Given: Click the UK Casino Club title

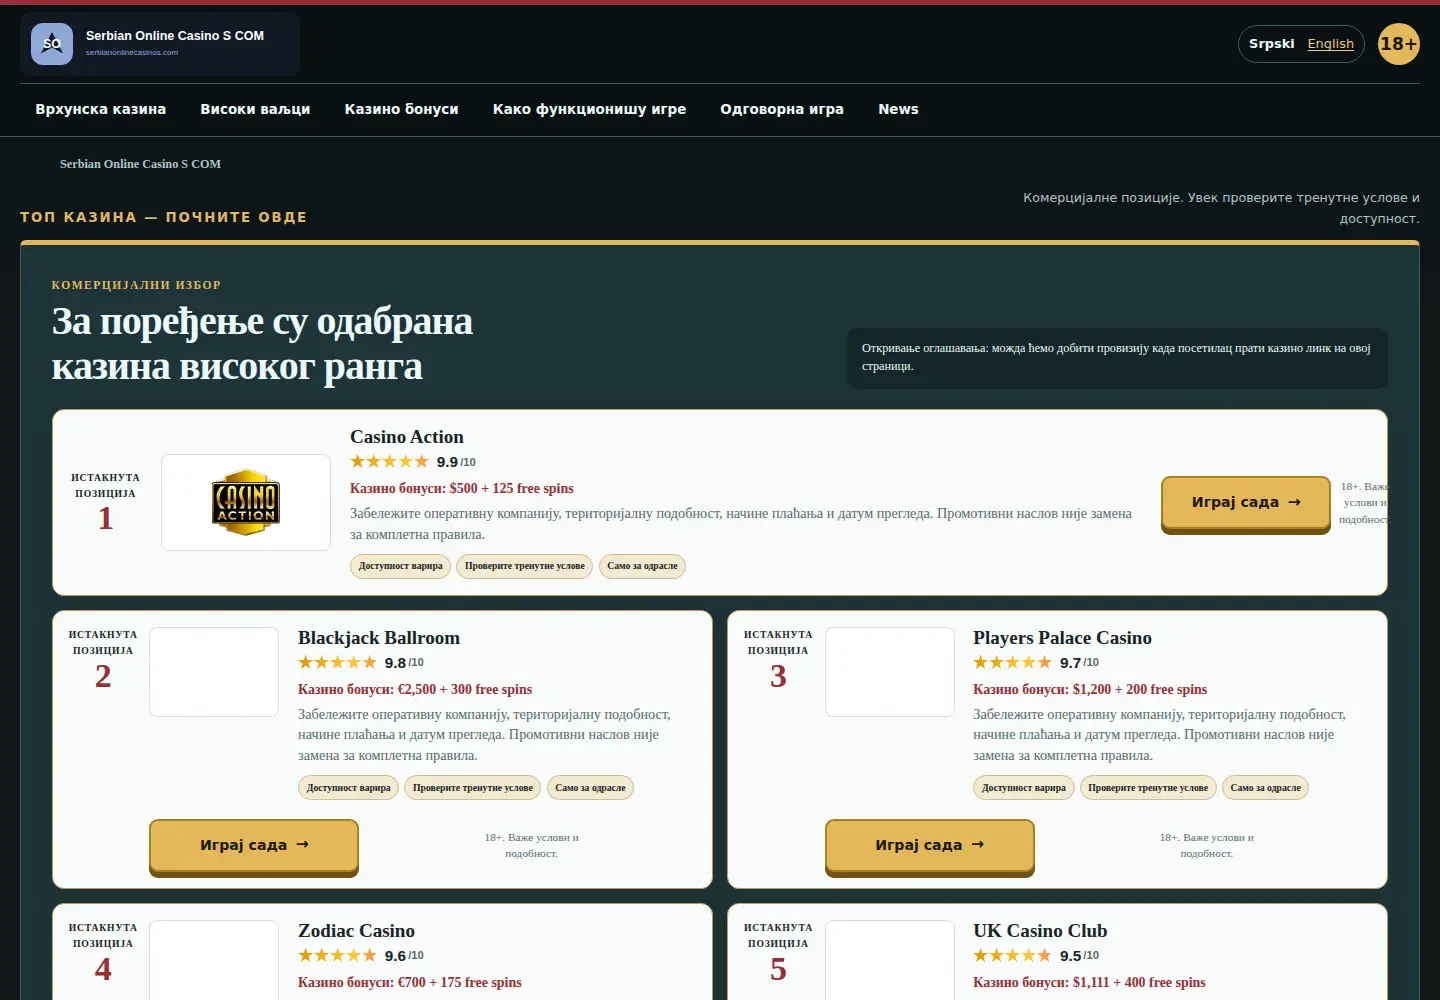Looking at the screenshot, I should point(1040,931).
